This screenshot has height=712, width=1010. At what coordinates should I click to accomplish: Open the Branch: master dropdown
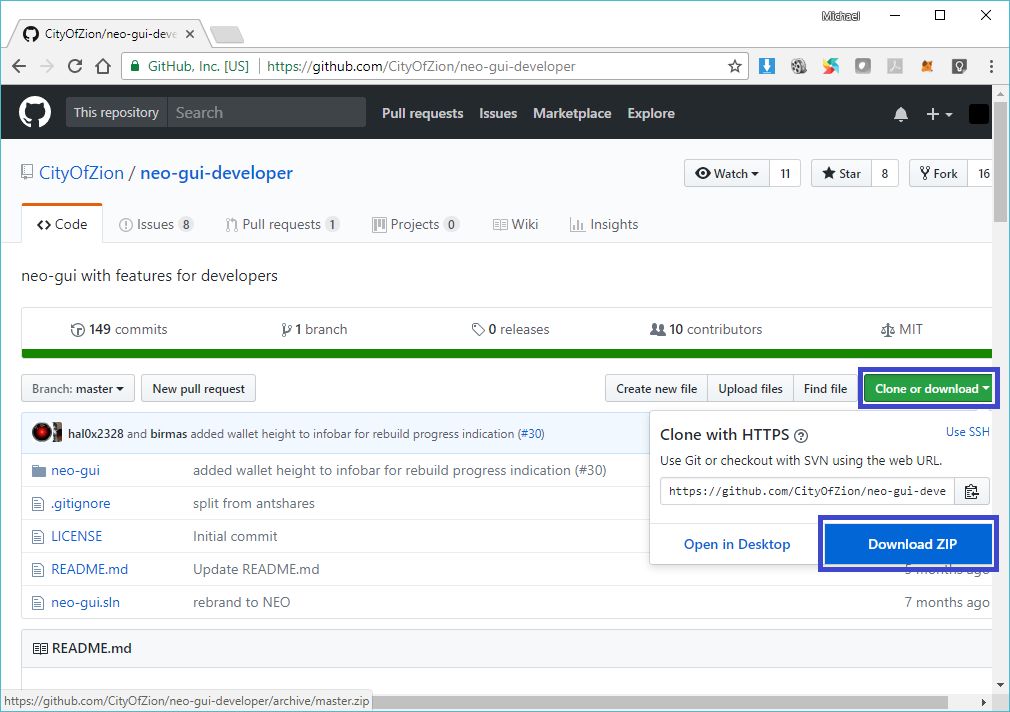(x=78, y=389)
